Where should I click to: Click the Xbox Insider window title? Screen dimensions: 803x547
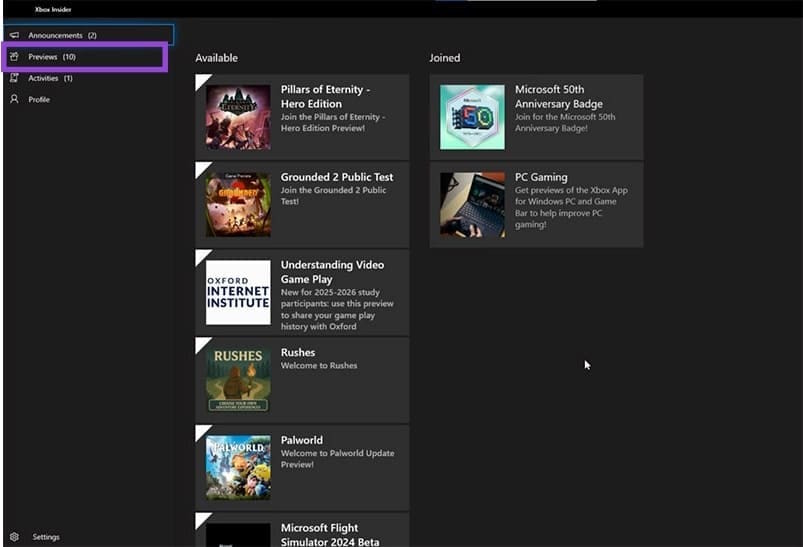point(53,9)
